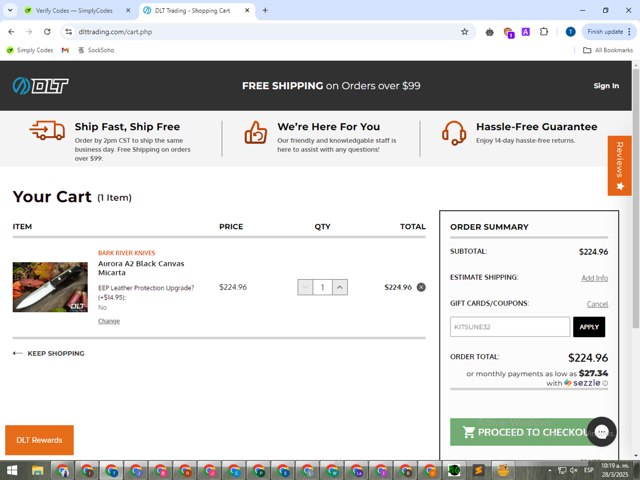This screenshot has height=480, width=640.
Task: Open the live chat bubble
Action: 602,431
